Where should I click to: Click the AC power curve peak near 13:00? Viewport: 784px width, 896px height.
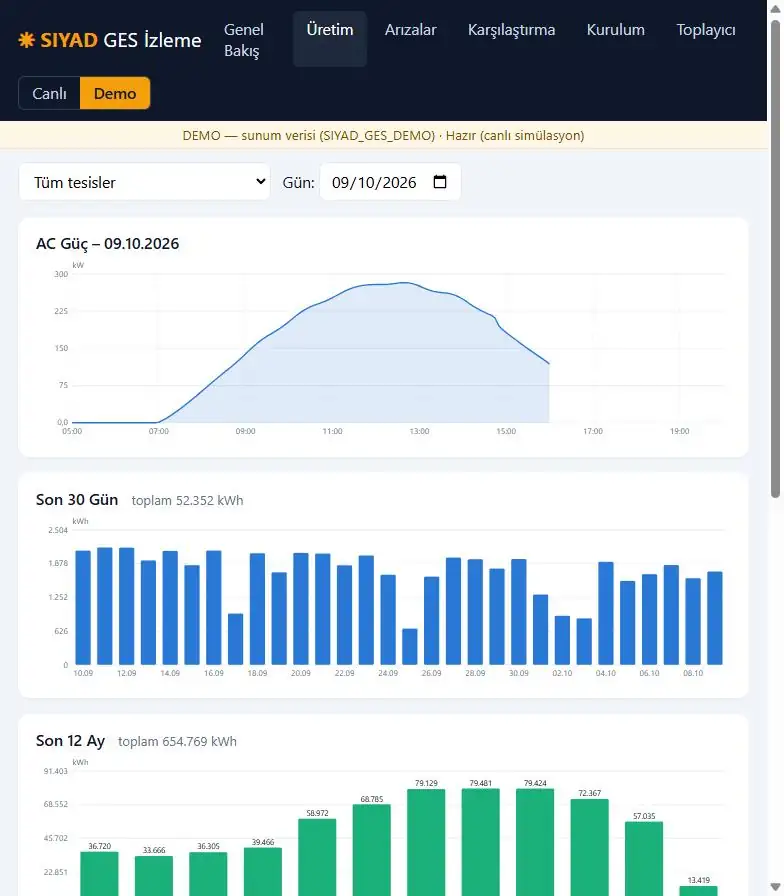pos(405,282)
